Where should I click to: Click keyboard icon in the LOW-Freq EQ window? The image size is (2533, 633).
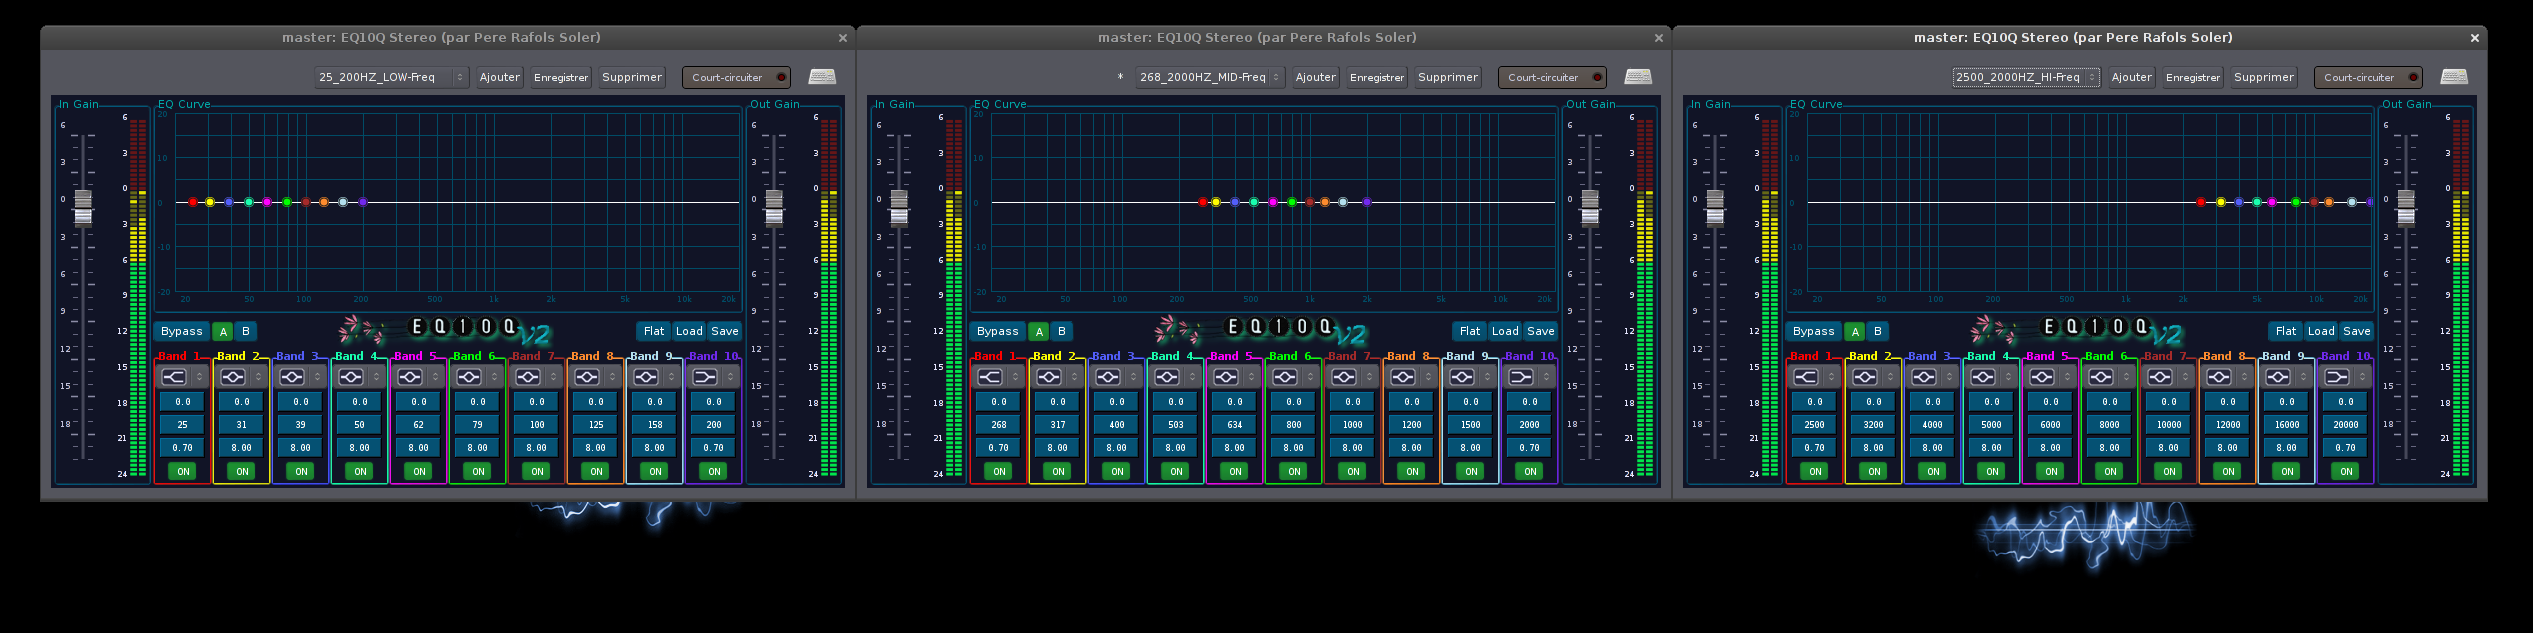[822, 77]
